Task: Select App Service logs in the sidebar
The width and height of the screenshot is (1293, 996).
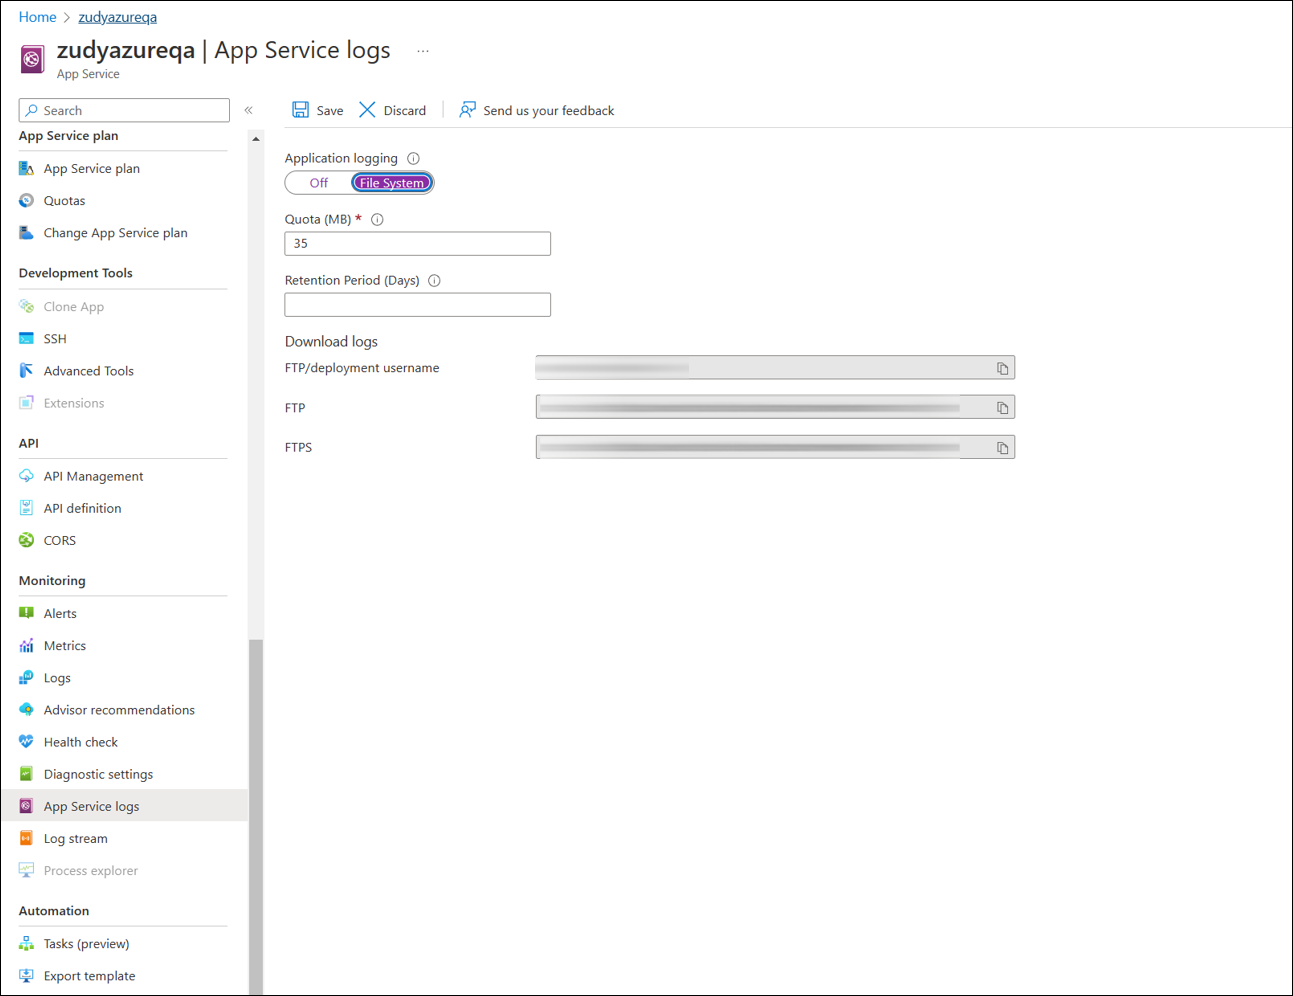Action: coord(124,806)
